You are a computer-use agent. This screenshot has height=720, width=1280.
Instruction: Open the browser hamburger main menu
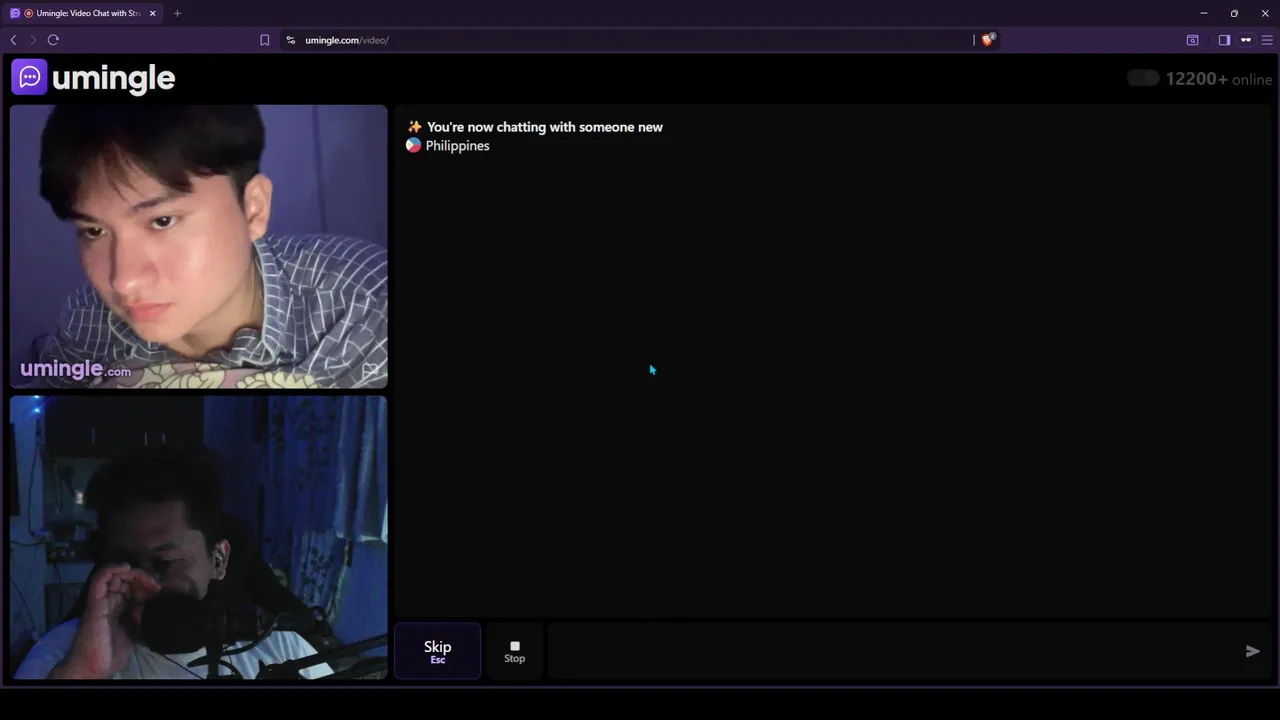tap(1267, 40)
